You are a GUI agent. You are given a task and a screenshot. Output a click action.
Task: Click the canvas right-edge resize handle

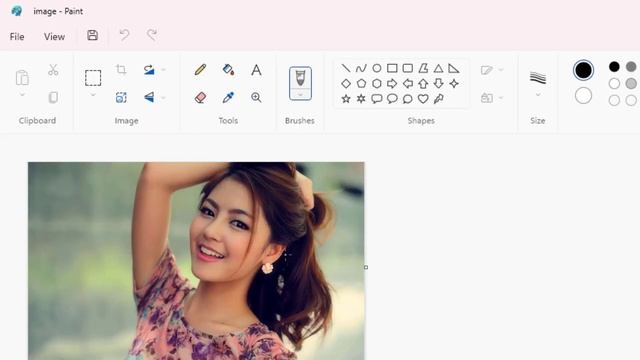(366, 267)
